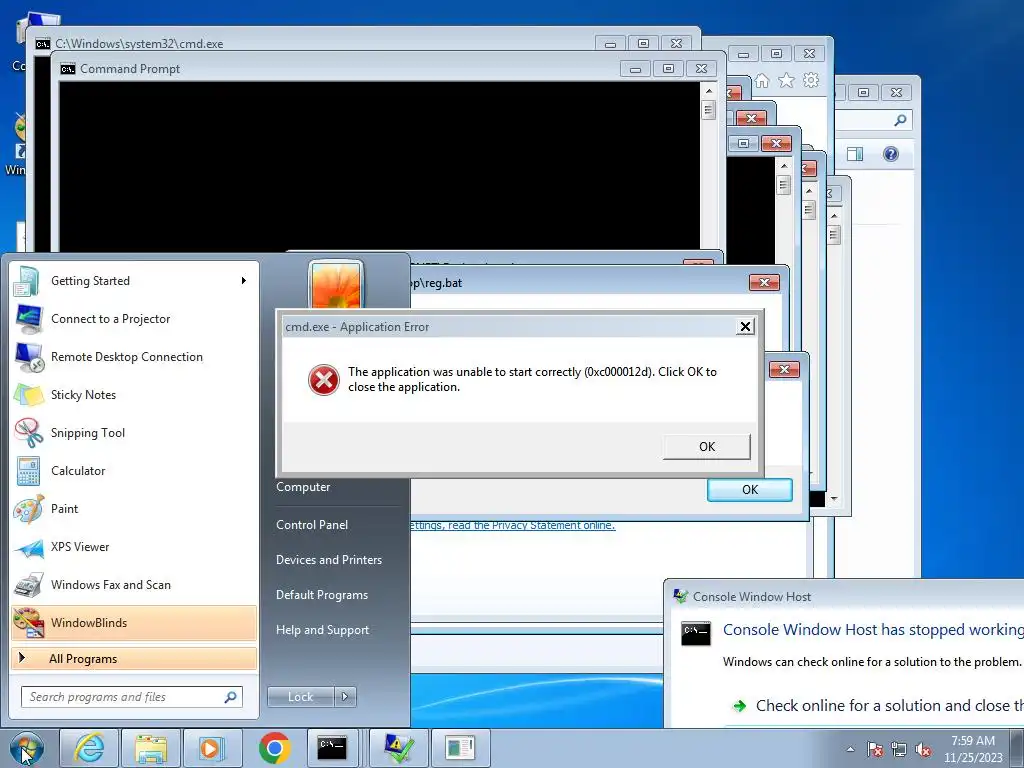Click the WindowBlinds icon in Start menu
Screen dimensions: 1024x768
[29, 622]
